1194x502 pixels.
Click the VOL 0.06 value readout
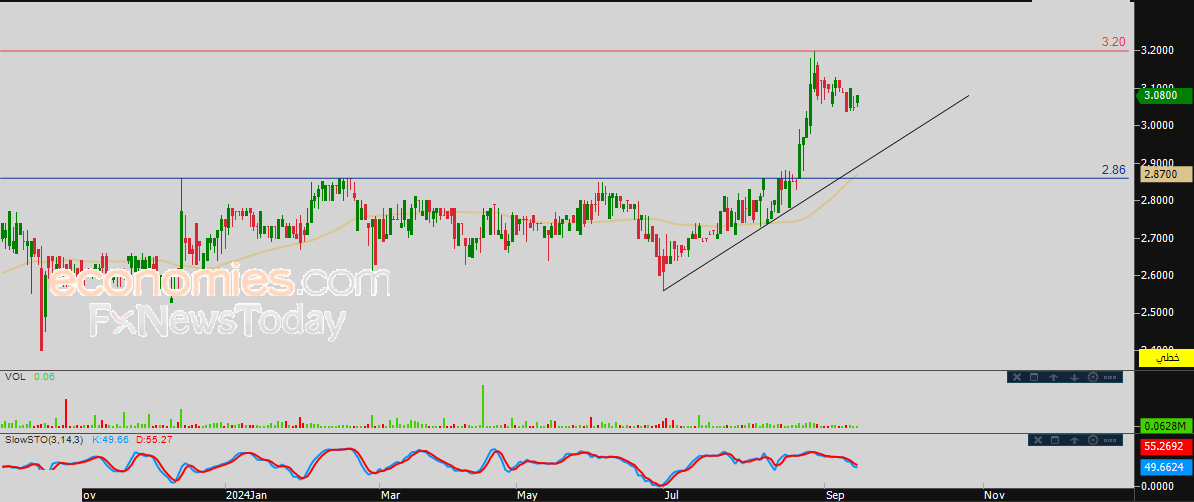tap(43, 376)
